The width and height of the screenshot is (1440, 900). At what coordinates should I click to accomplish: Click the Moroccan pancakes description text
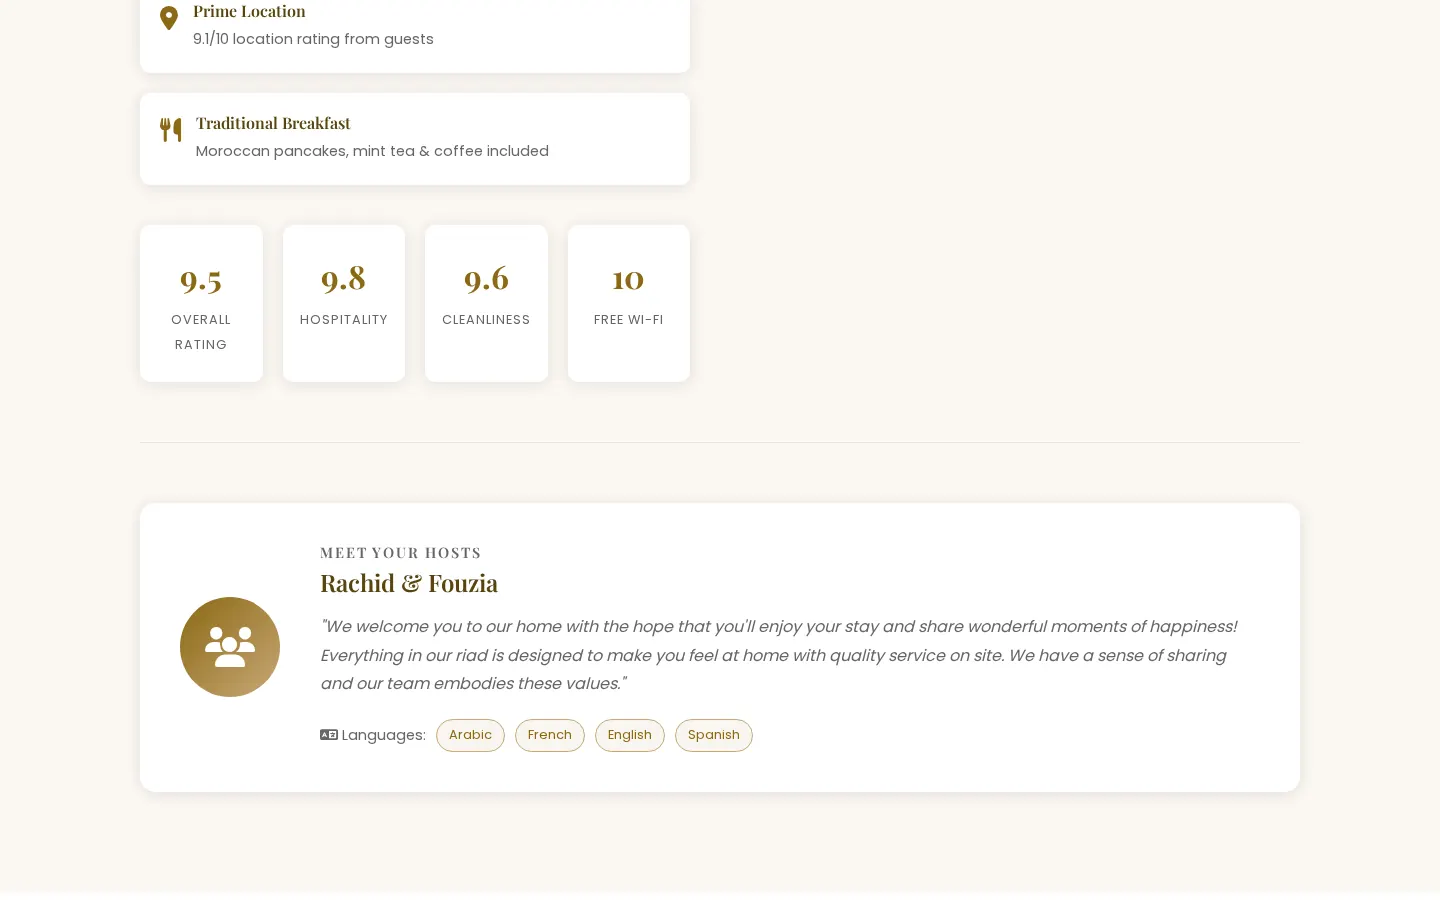pyautogui.click(x=372, y=151)
